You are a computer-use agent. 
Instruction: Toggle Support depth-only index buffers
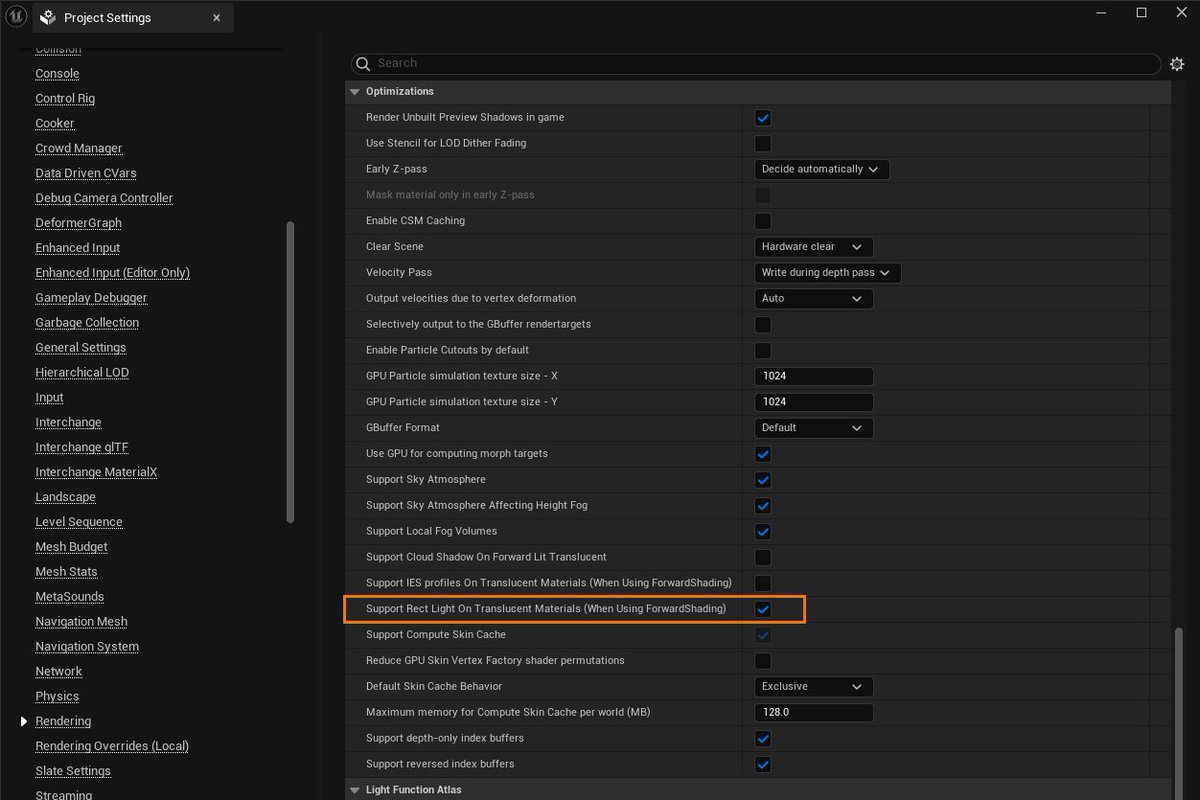[763, 738]
